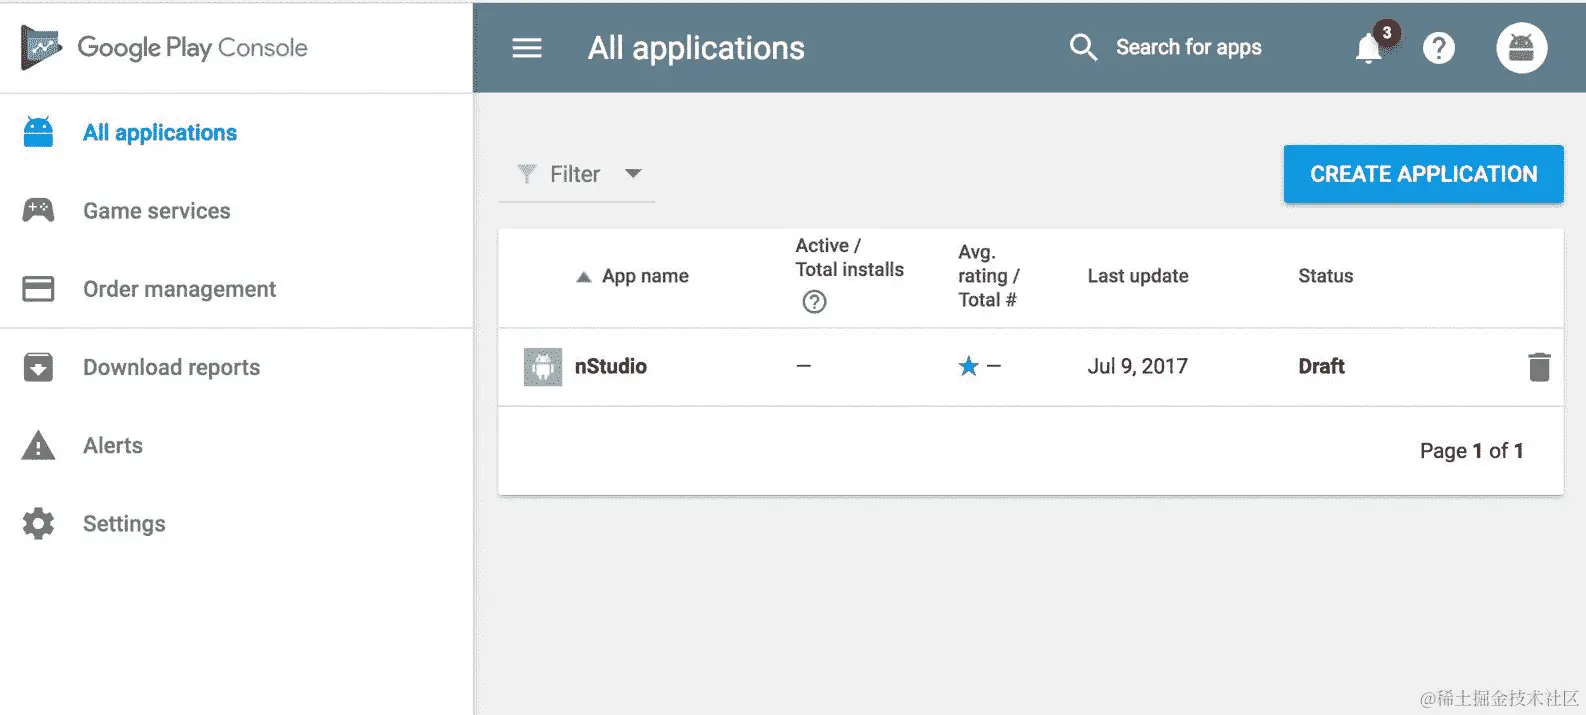Image resolution: width=1586 pixels, height=715 pixels.
Task: Click the Draft status cell
Action: click(1321, 367)
